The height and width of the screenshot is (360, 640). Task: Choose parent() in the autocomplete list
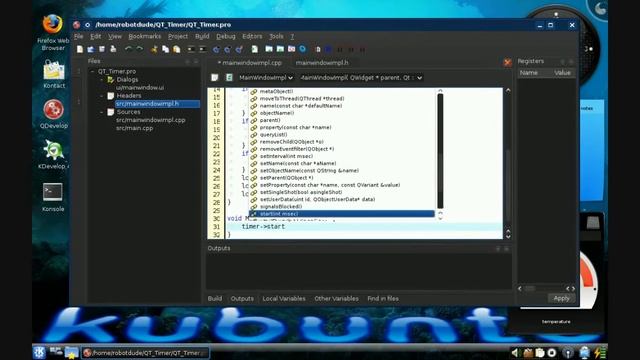click(x=270, y=120)
